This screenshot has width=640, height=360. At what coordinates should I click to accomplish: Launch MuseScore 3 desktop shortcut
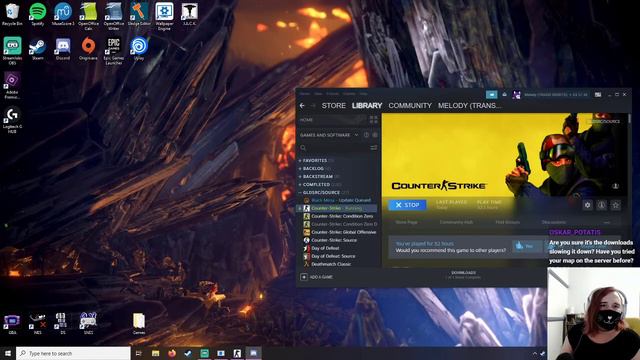click(63, 14)
